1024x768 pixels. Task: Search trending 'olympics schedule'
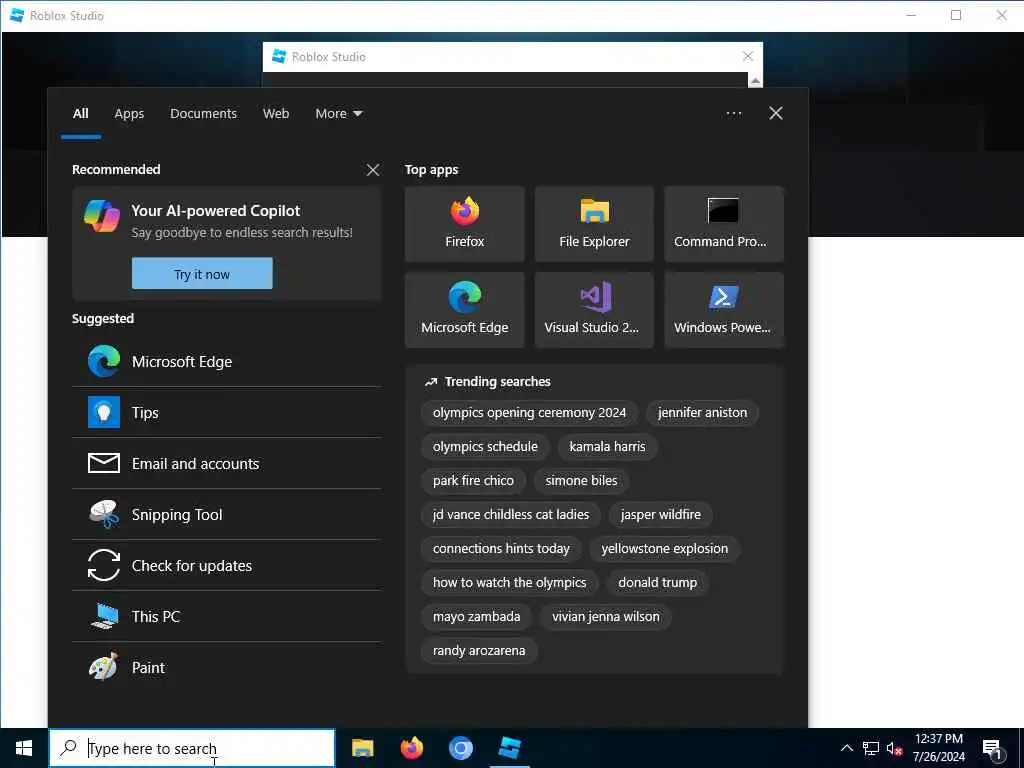click(485, 447)
